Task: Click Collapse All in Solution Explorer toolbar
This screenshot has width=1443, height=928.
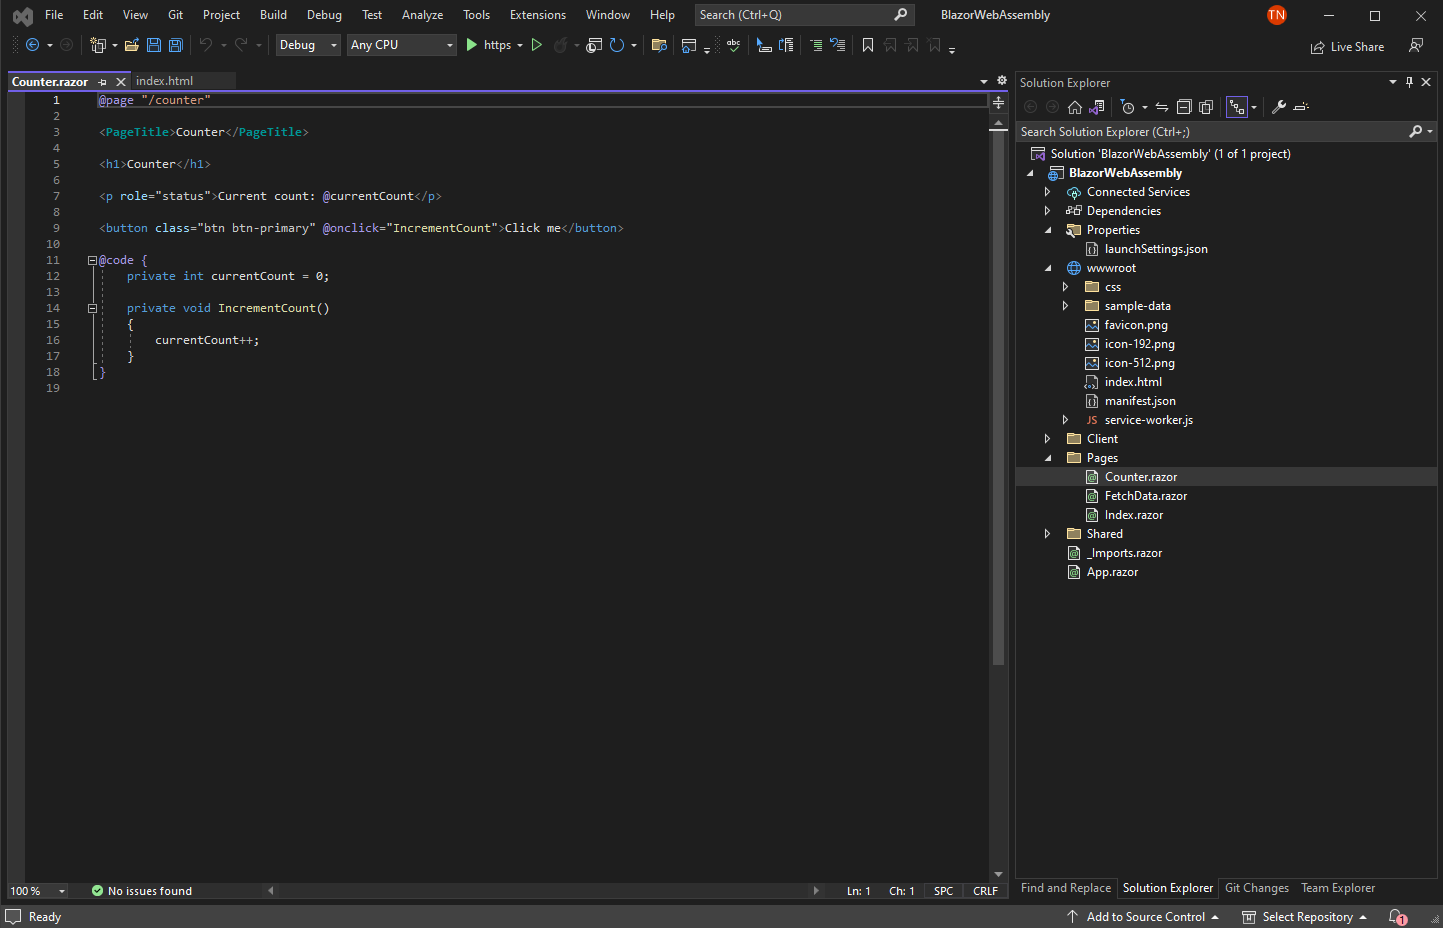Action: [1184, 107]
